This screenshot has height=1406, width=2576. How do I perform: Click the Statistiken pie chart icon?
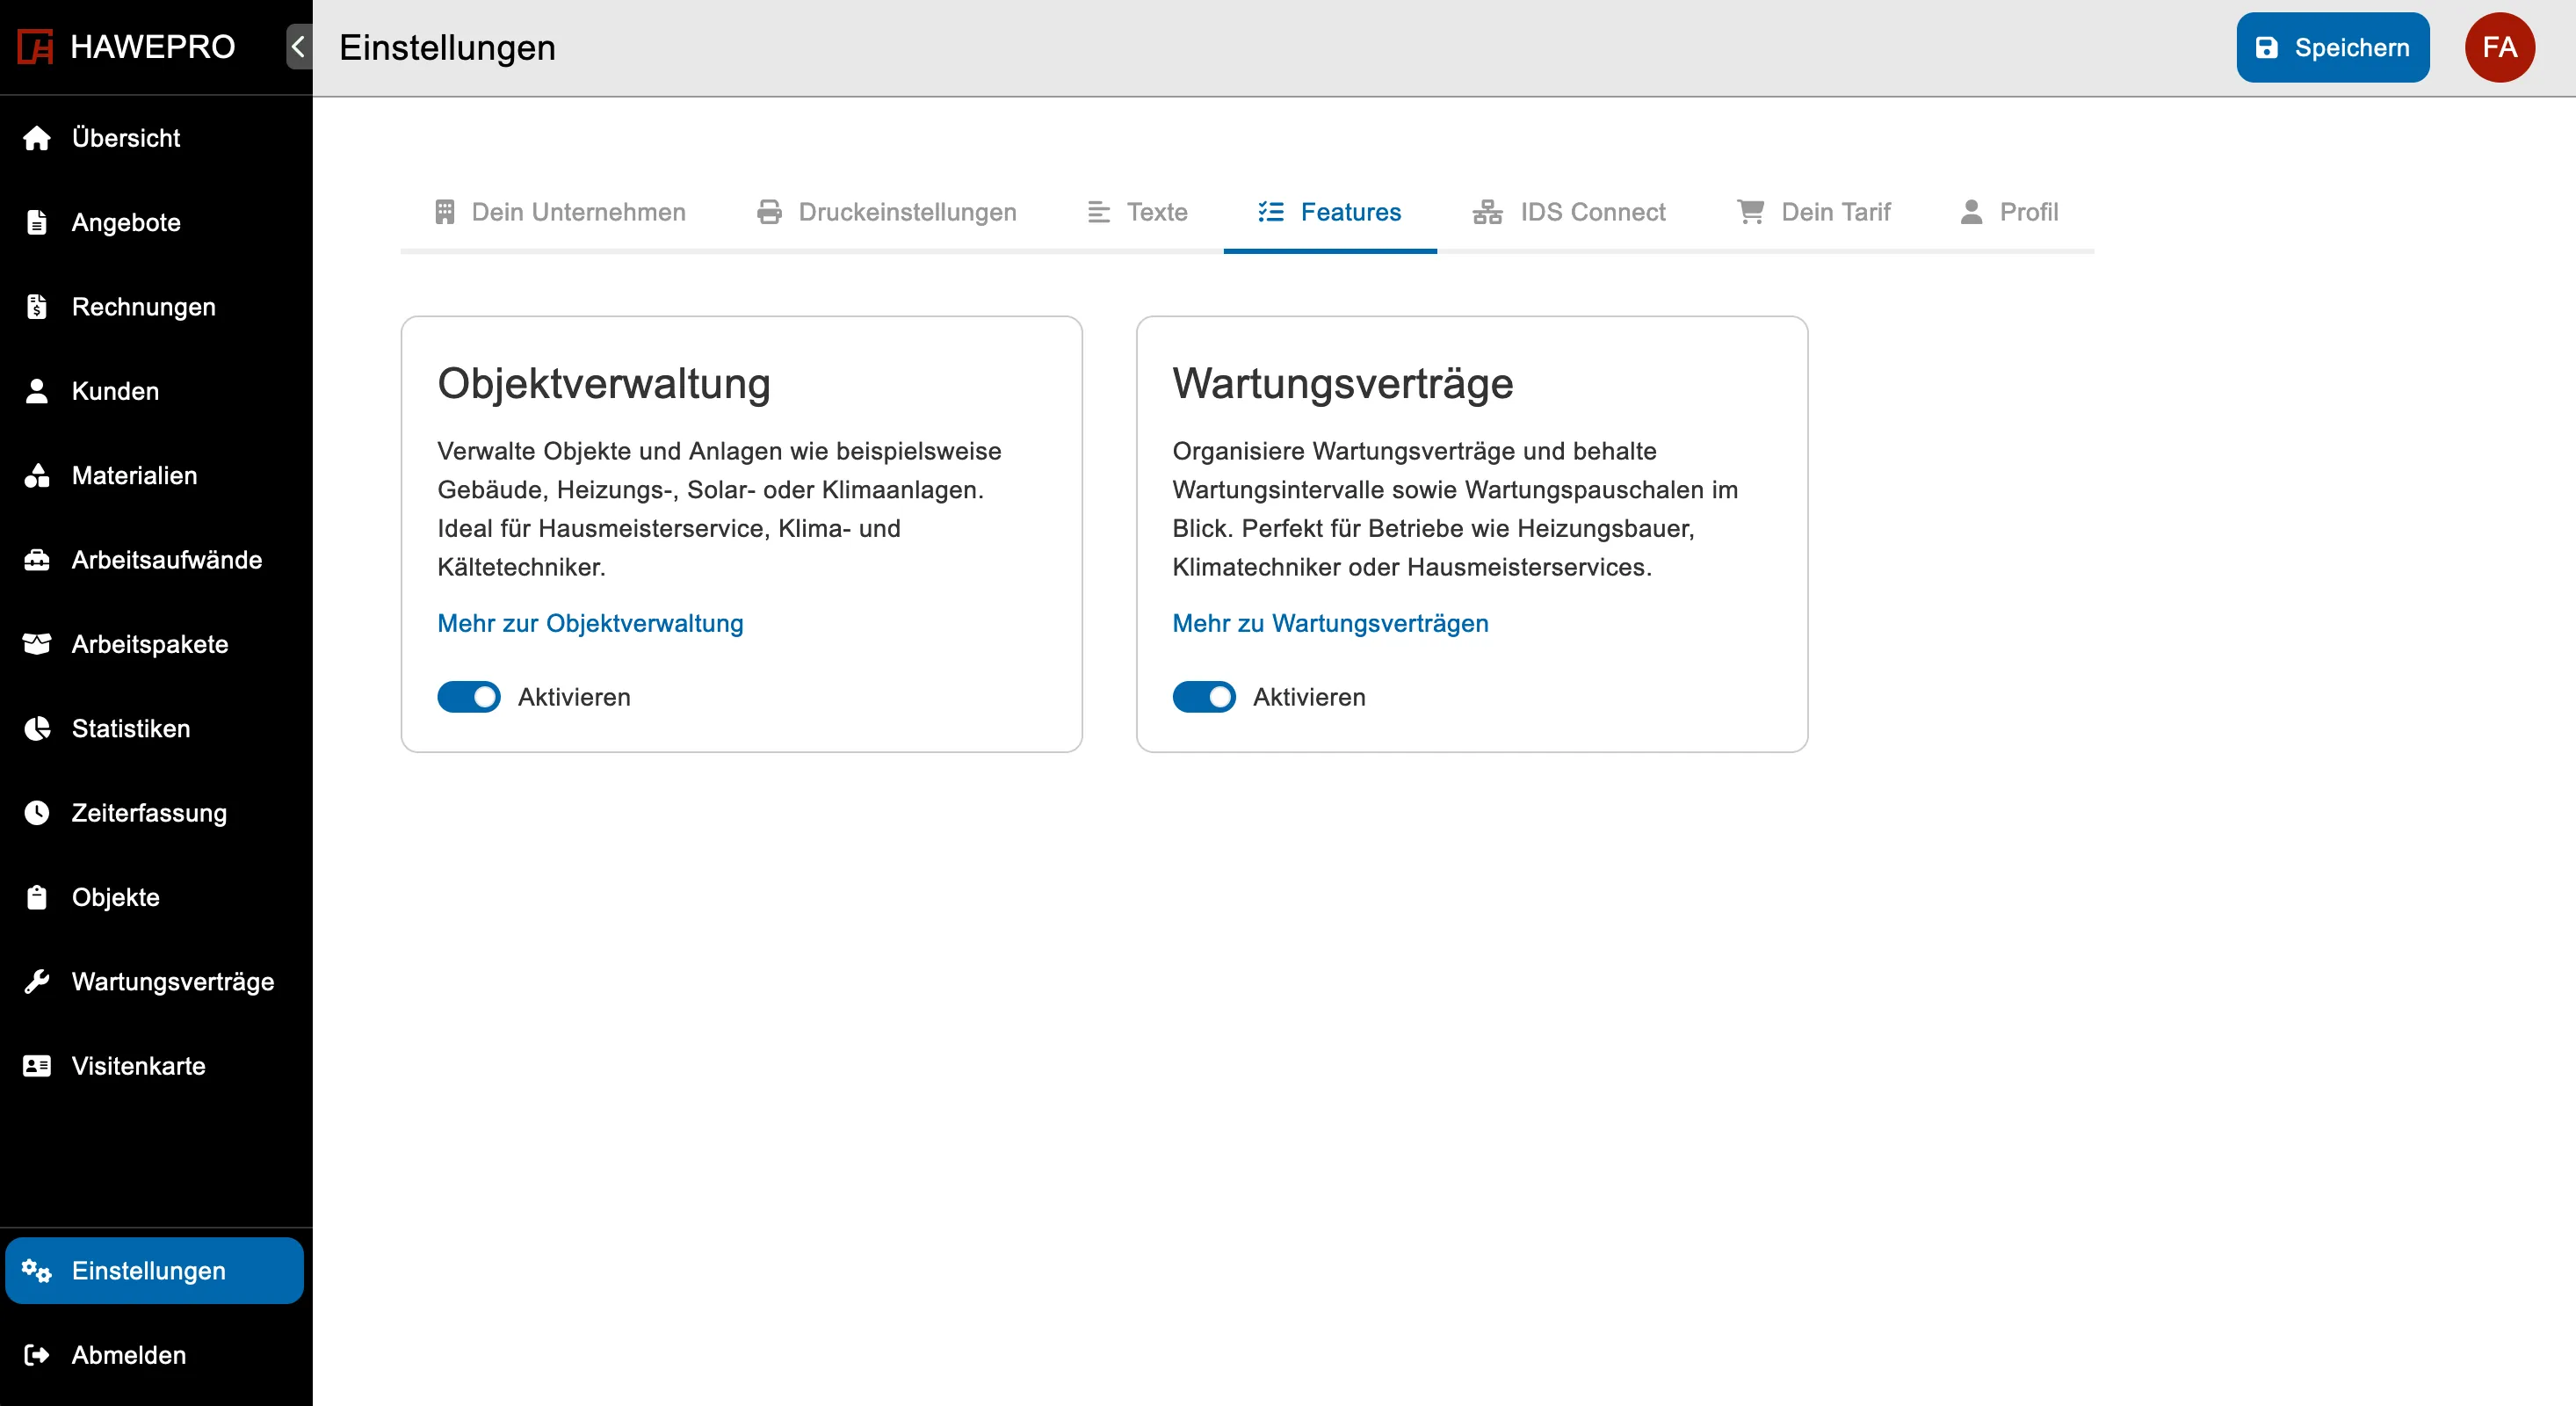(x=37, y=728)
